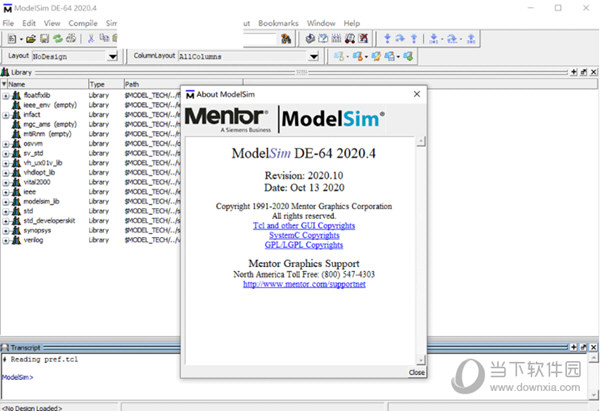Image resolution: width=600 pixels, height=411 pixels.
Task: Select the mtiRnm (empty) library row
Action: (90, 134)
